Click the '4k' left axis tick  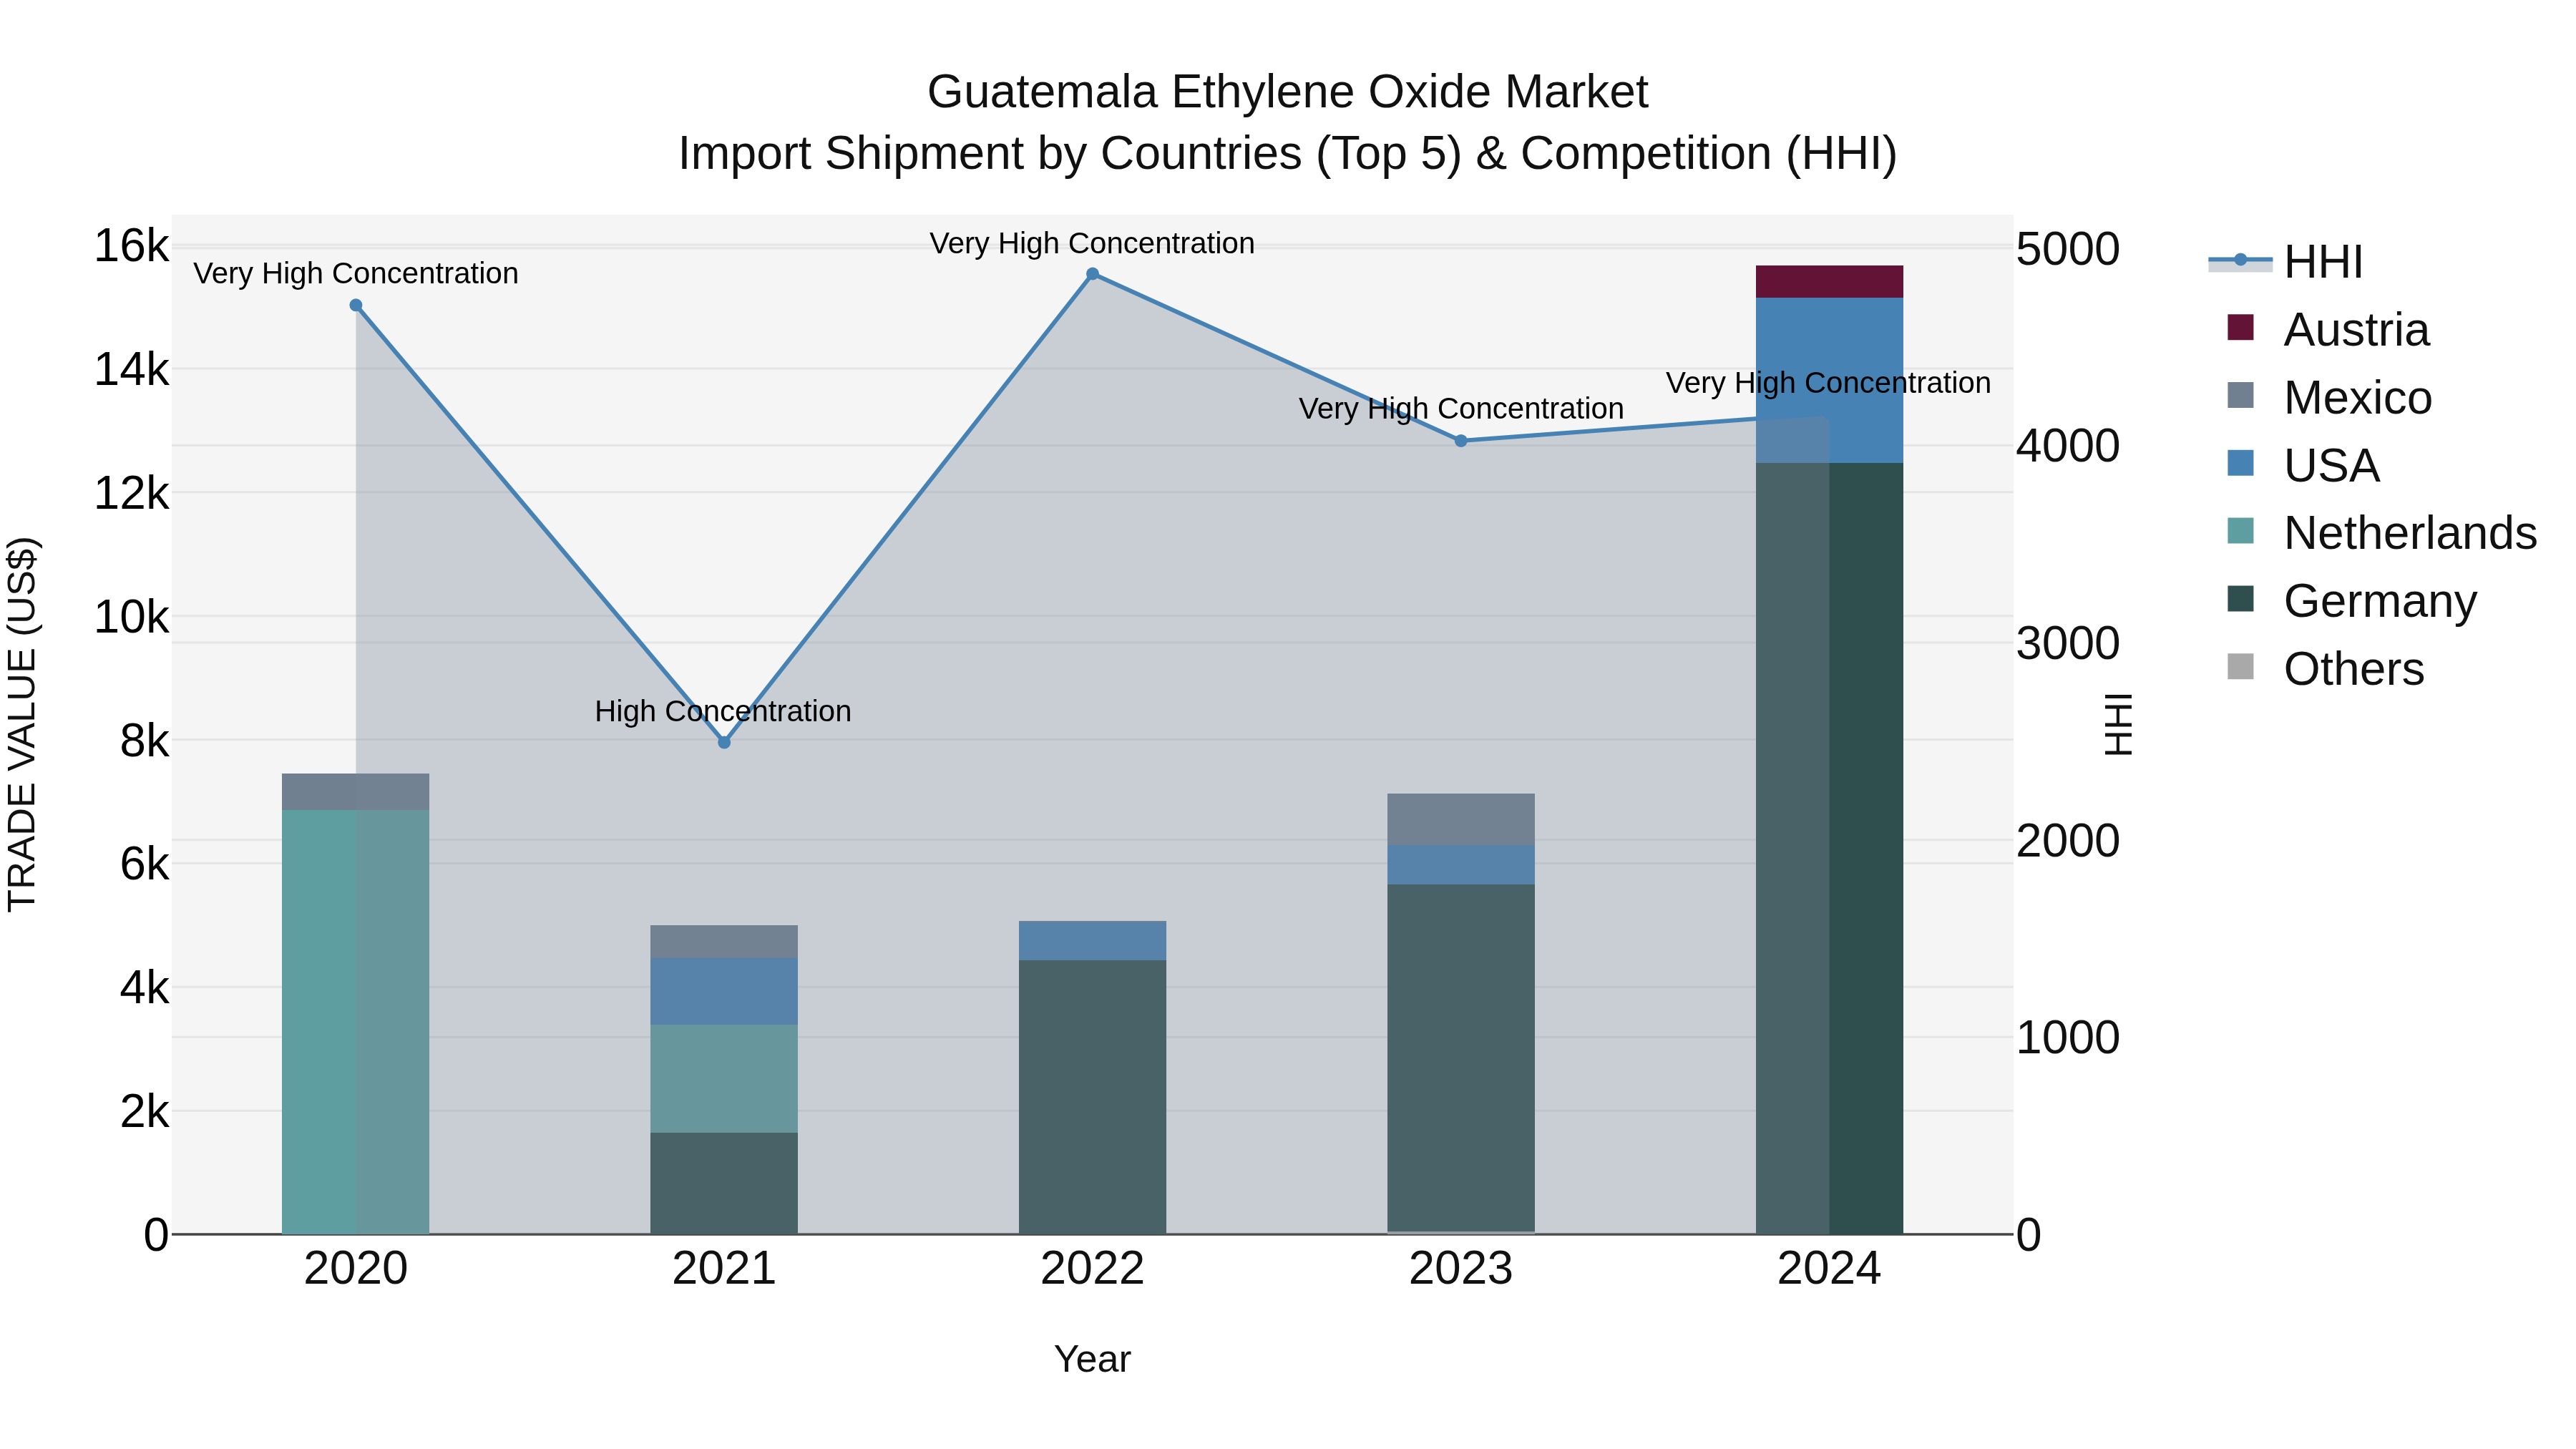[x=144, y=988]
